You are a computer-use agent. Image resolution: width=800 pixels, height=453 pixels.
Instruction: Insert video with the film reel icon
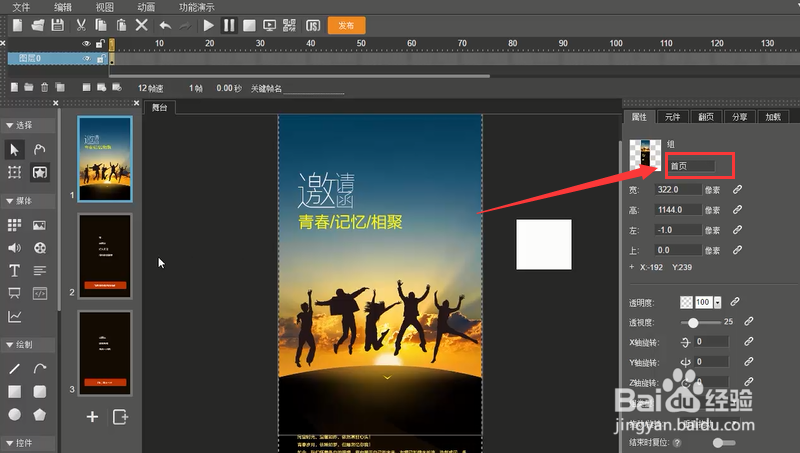tap(39, 248)
